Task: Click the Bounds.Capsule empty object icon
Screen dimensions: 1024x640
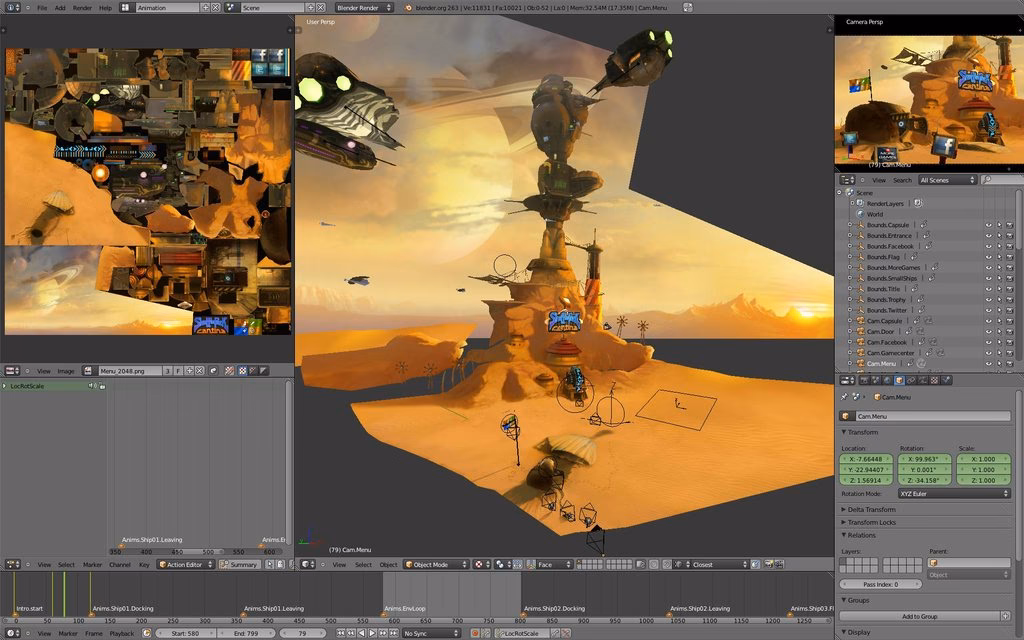Action: (861, 225)
